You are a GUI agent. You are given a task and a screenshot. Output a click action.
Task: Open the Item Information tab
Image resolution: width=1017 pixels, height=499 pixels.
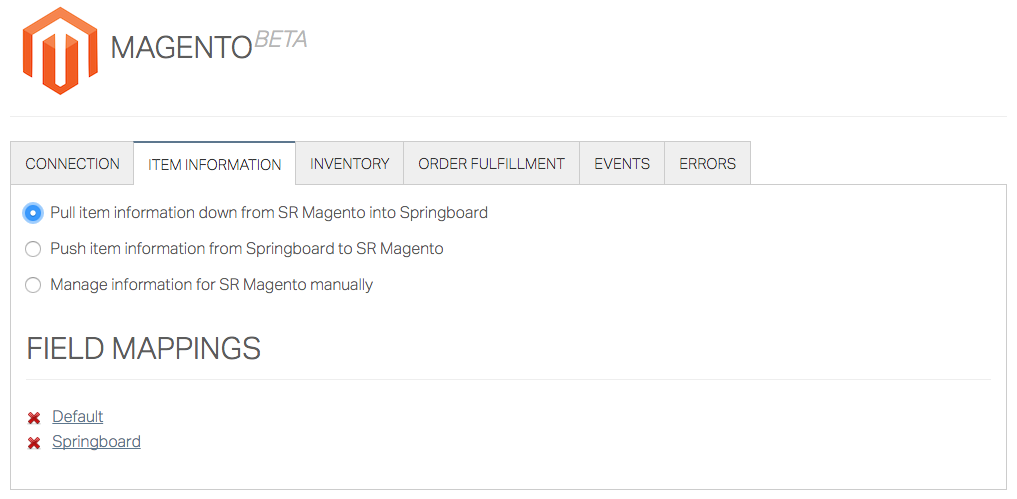coord(215,164)
